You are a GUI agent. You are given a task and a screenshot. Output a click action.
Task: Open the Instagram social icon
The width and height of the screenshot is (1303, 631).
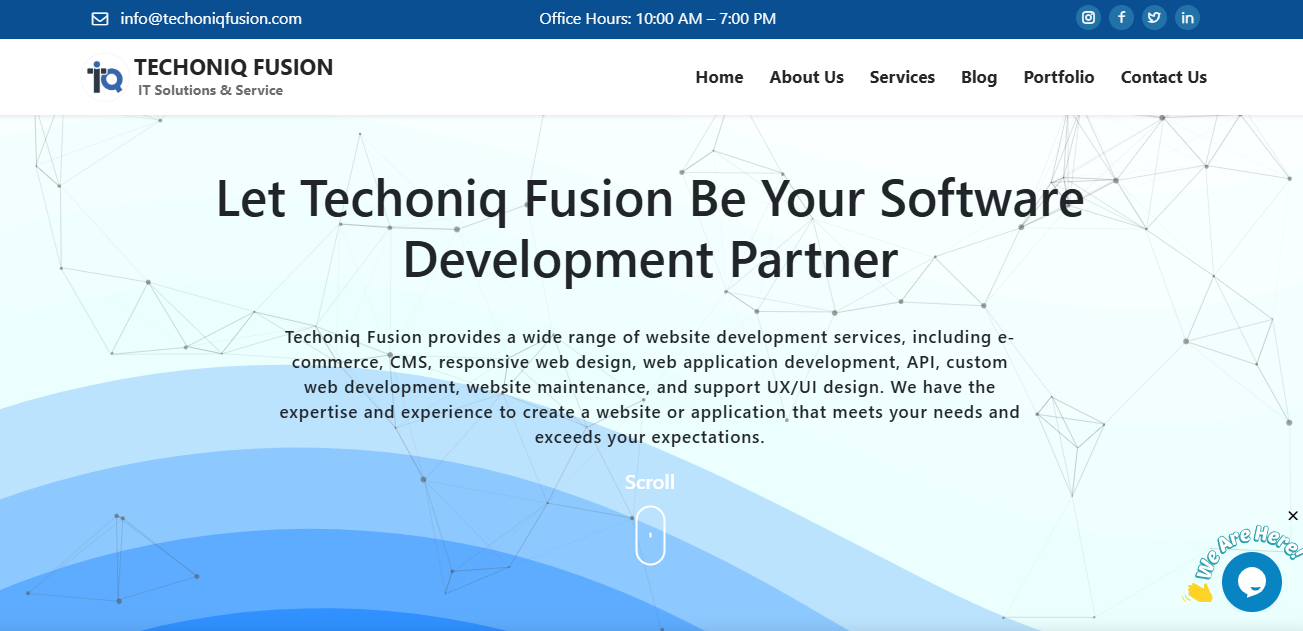[1088, 18]
